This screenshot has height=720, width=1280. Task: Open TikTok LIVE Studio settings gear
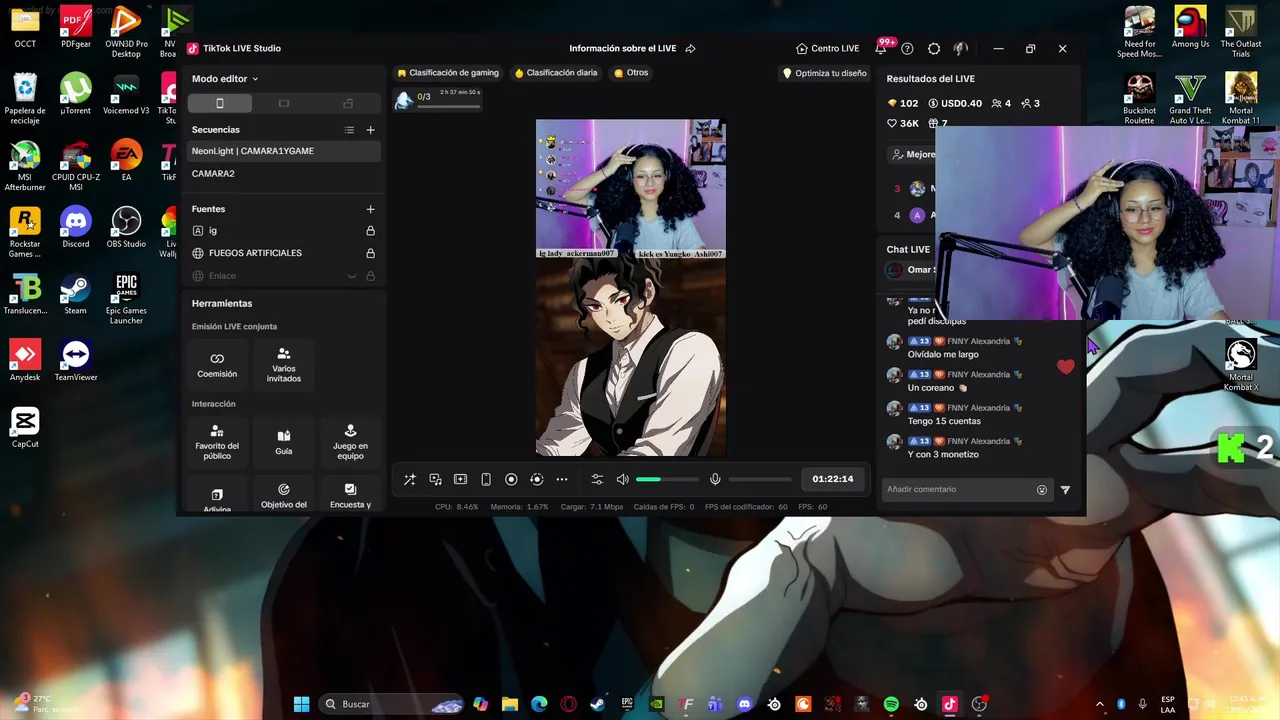point(934,48)
